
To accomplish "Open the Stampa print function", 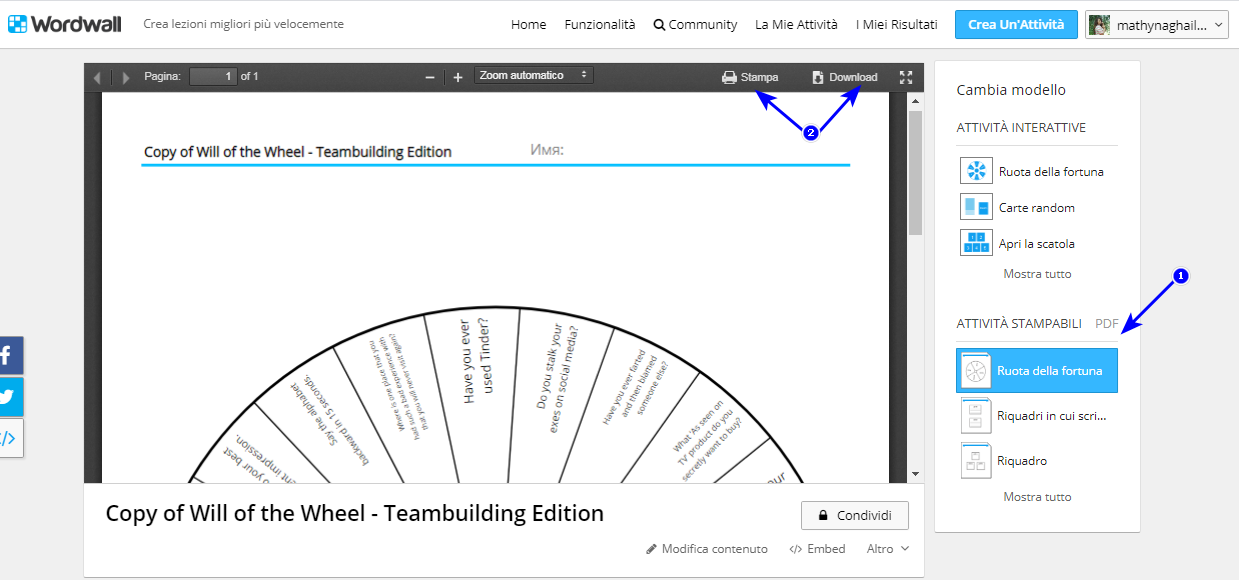I will pos(750,76).
